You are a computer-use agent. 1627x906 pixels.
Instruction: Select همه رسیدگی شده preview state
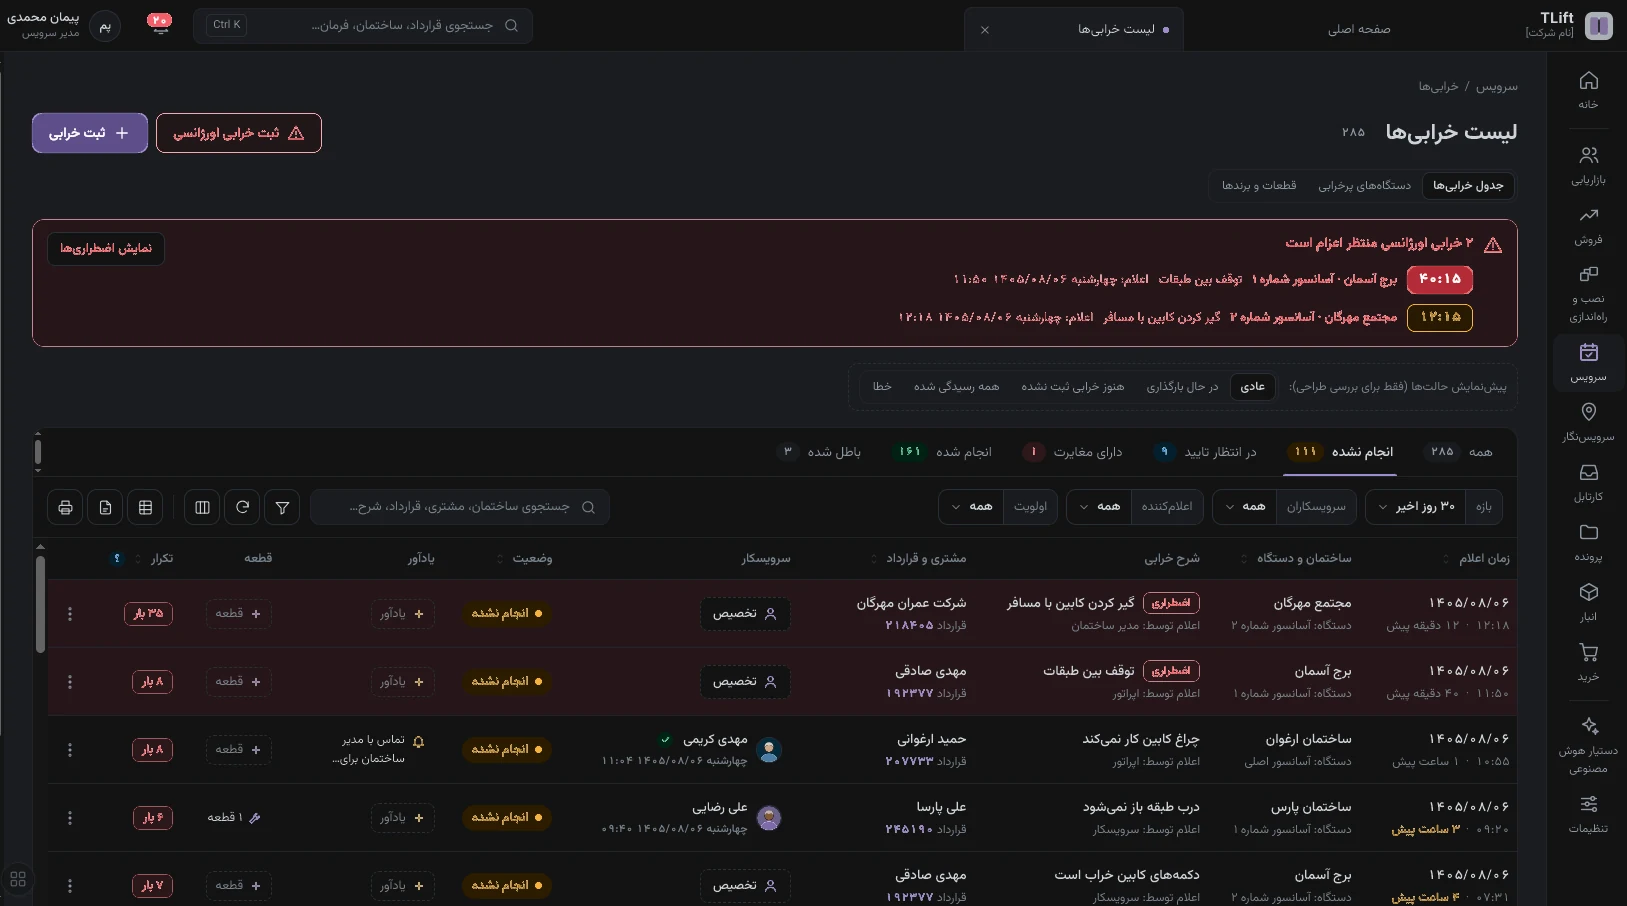coord(956,387)
